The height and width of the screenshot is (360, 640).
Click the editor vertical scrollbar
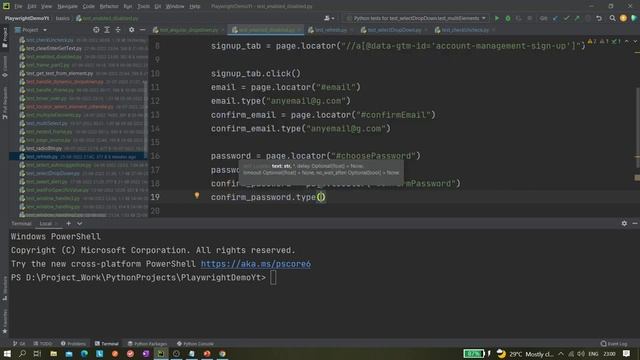coord(637,122)
